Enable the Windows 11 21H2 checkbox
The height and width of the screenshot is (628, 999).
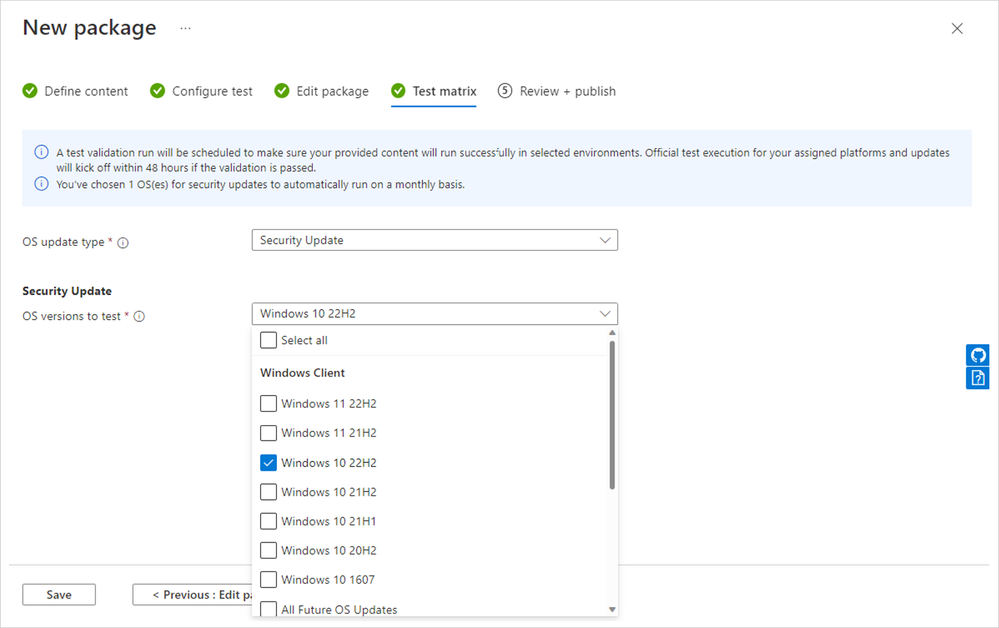tap(268, 433)
